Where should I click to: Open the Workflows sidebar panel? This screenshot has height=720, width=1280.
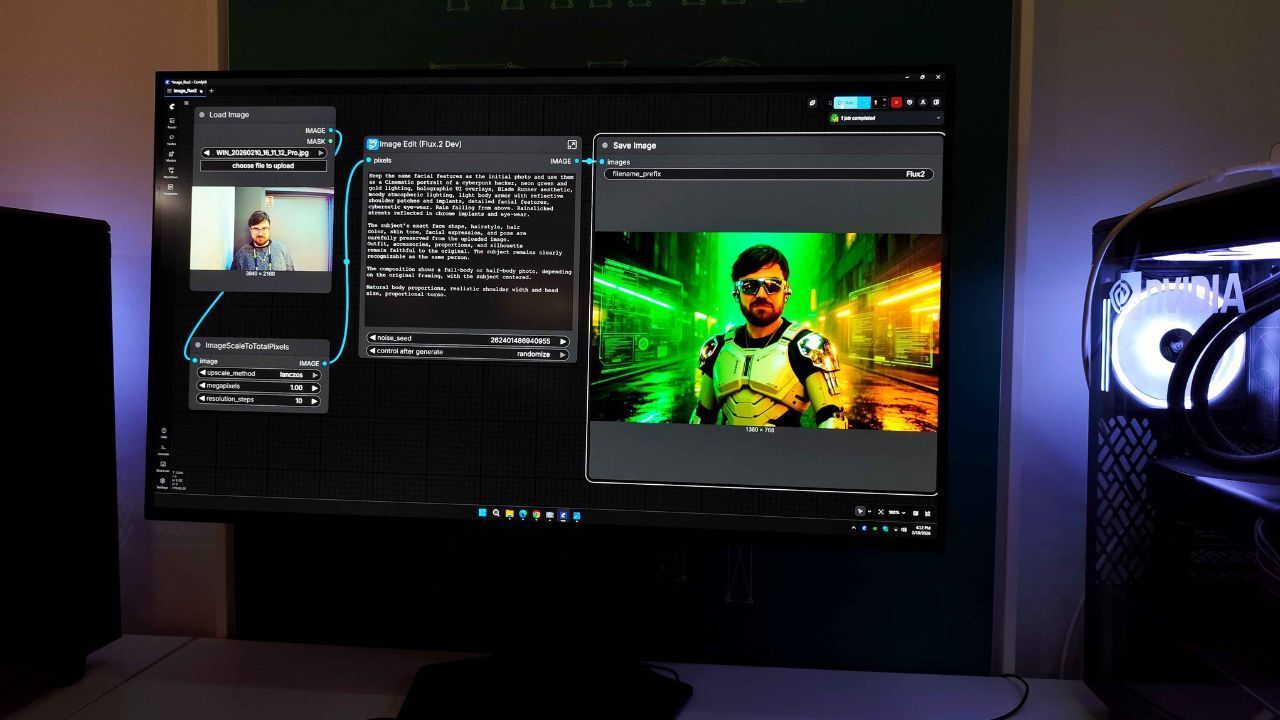(172, 172)
